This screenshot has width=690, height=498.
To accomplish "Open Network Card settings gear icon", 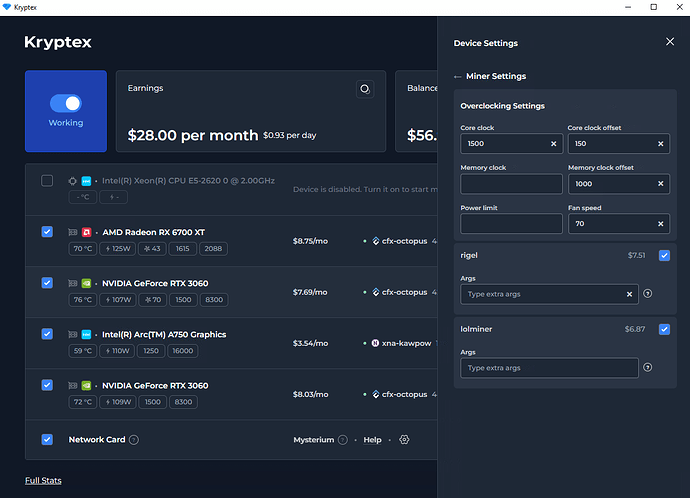I will tap(404, 439).
